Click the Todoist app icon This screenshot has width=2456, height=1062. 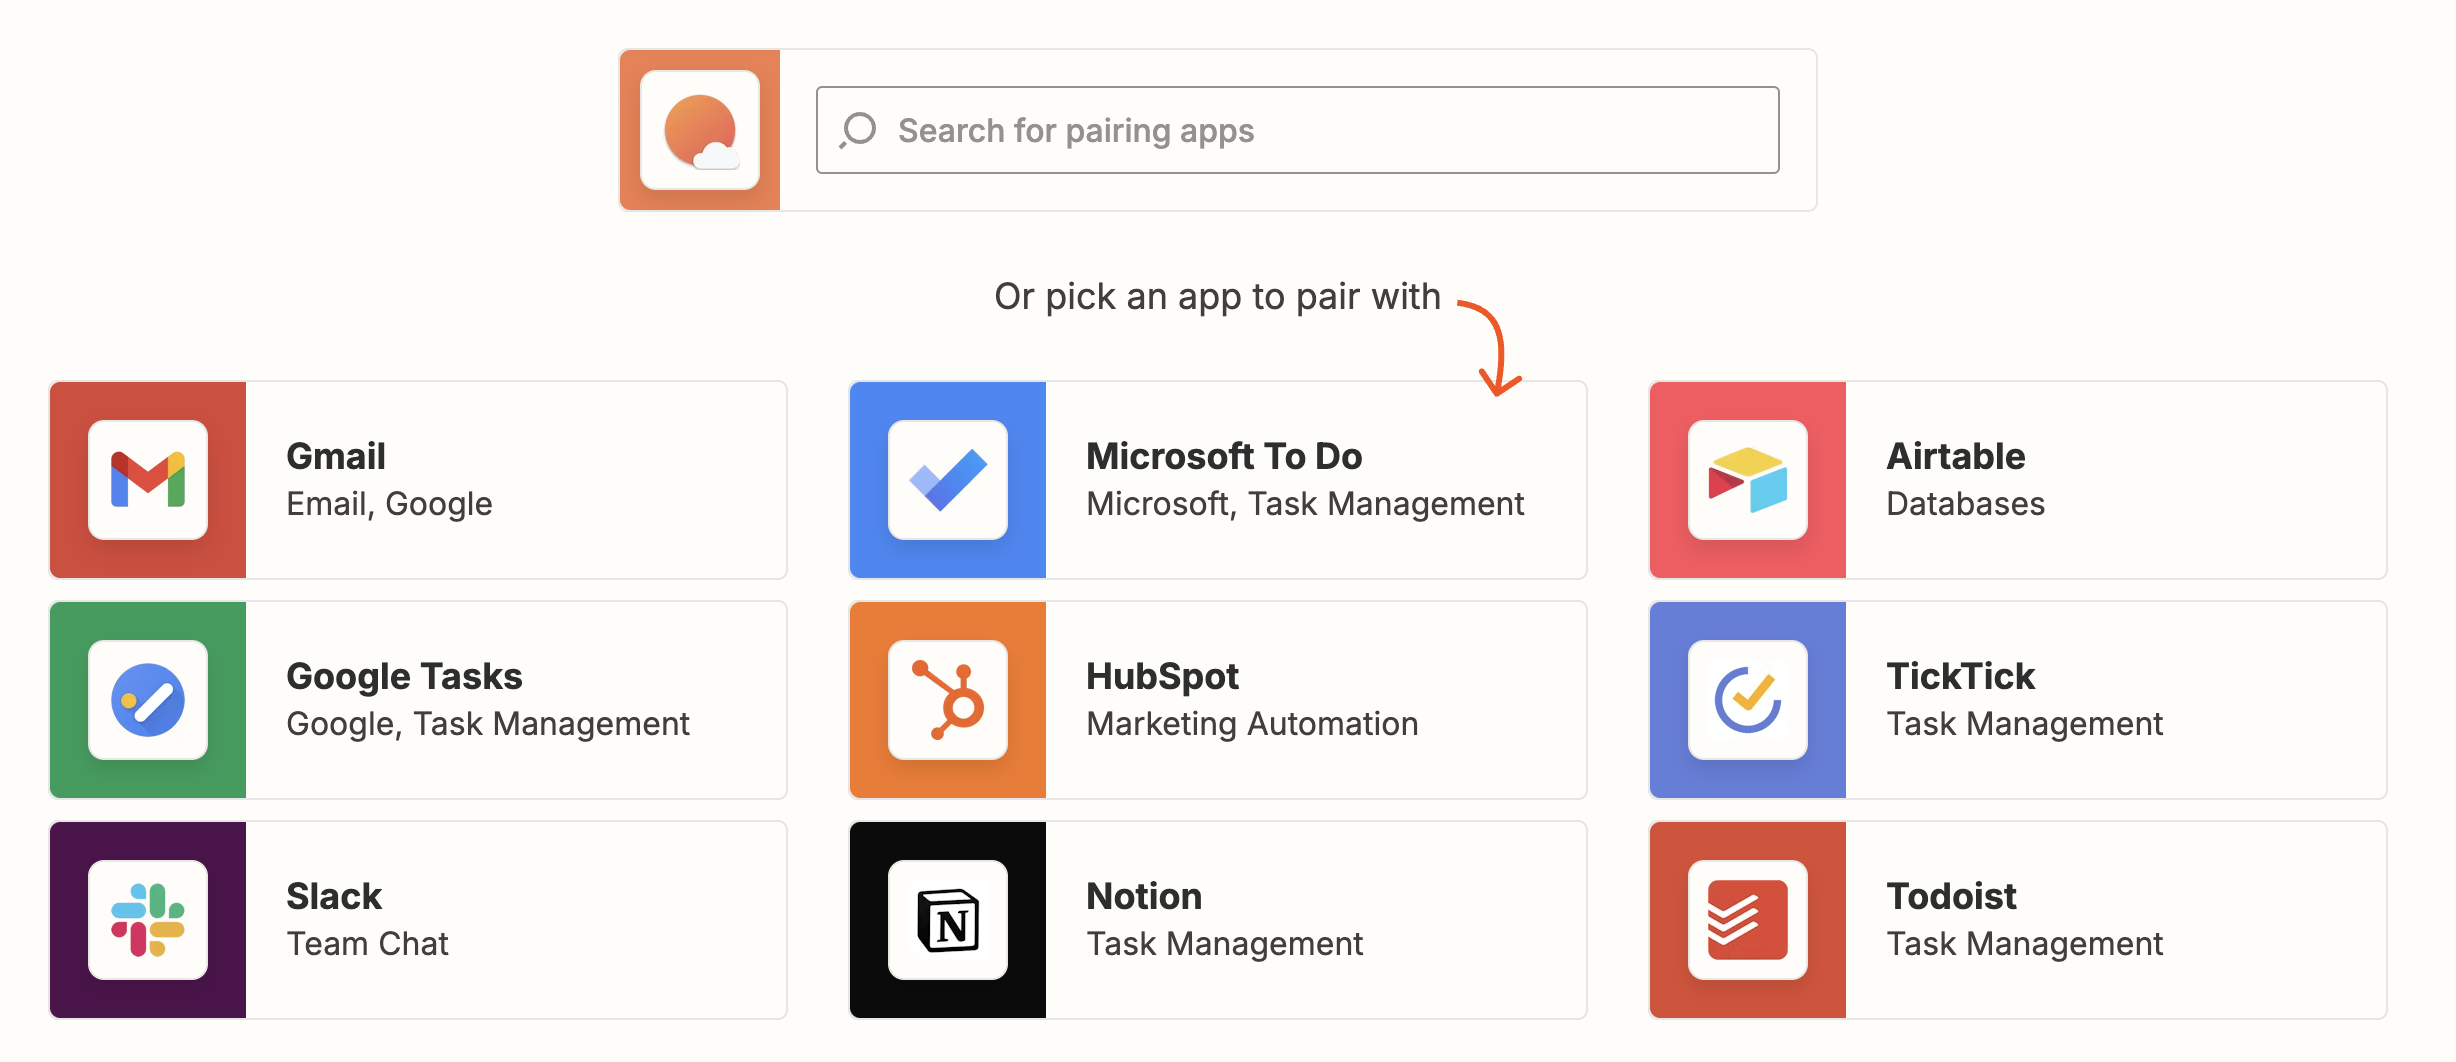point(1747,920)
